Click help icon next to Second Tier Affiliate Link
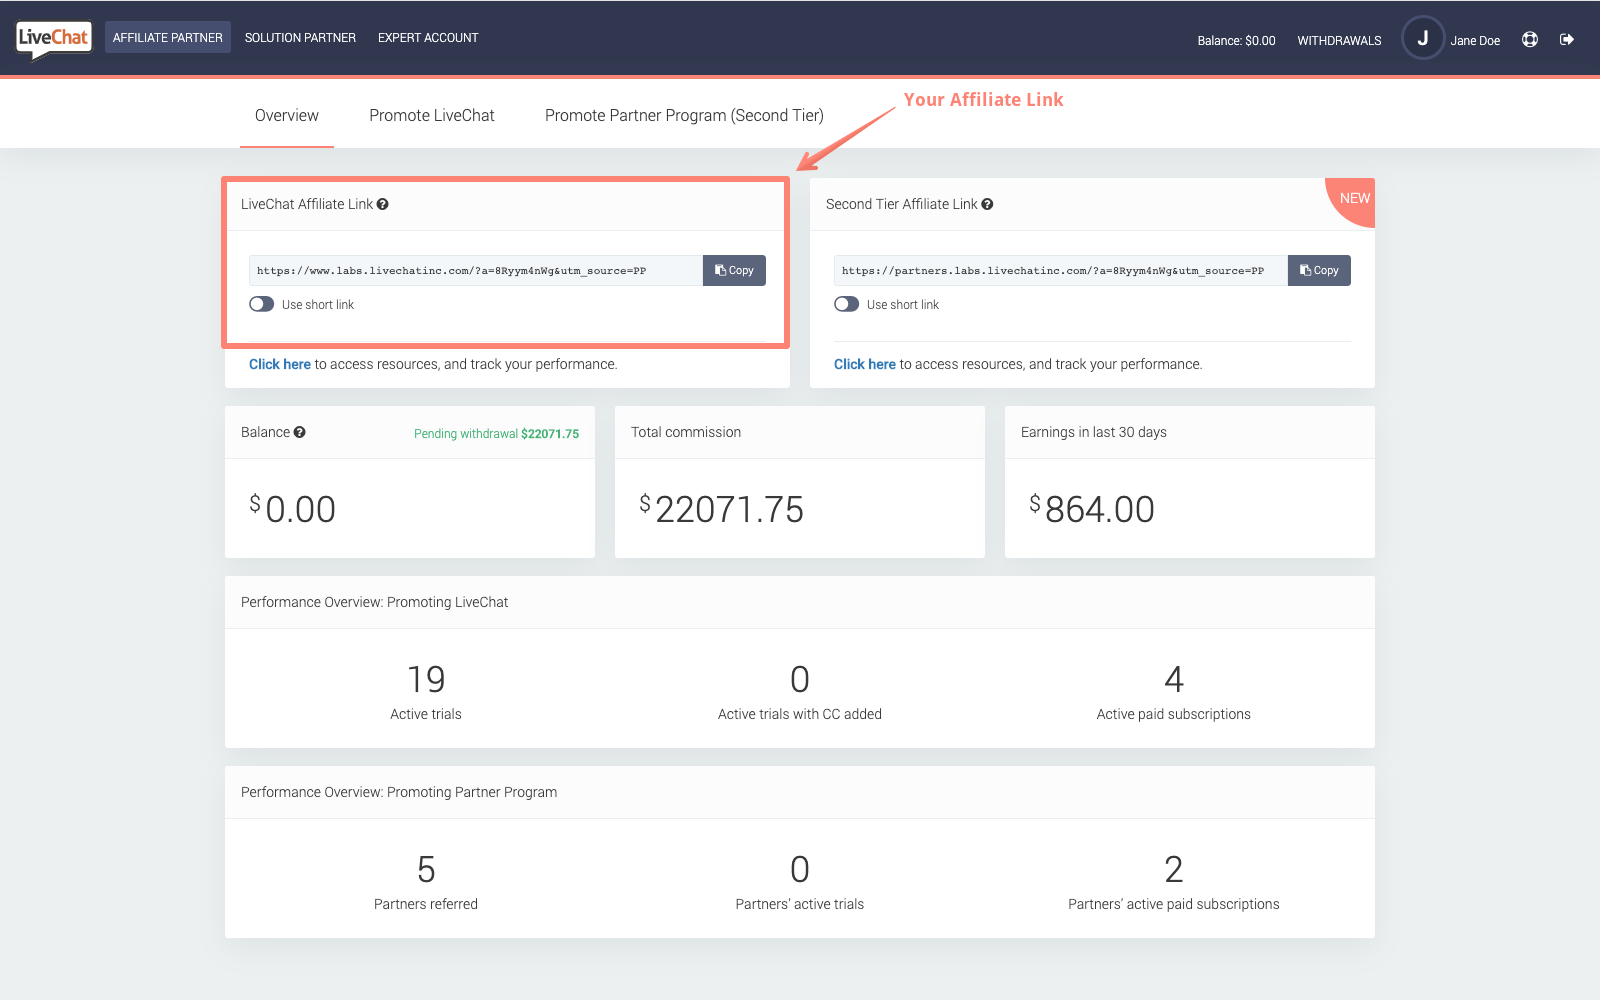1600x1000 pixels. [988, 204]
